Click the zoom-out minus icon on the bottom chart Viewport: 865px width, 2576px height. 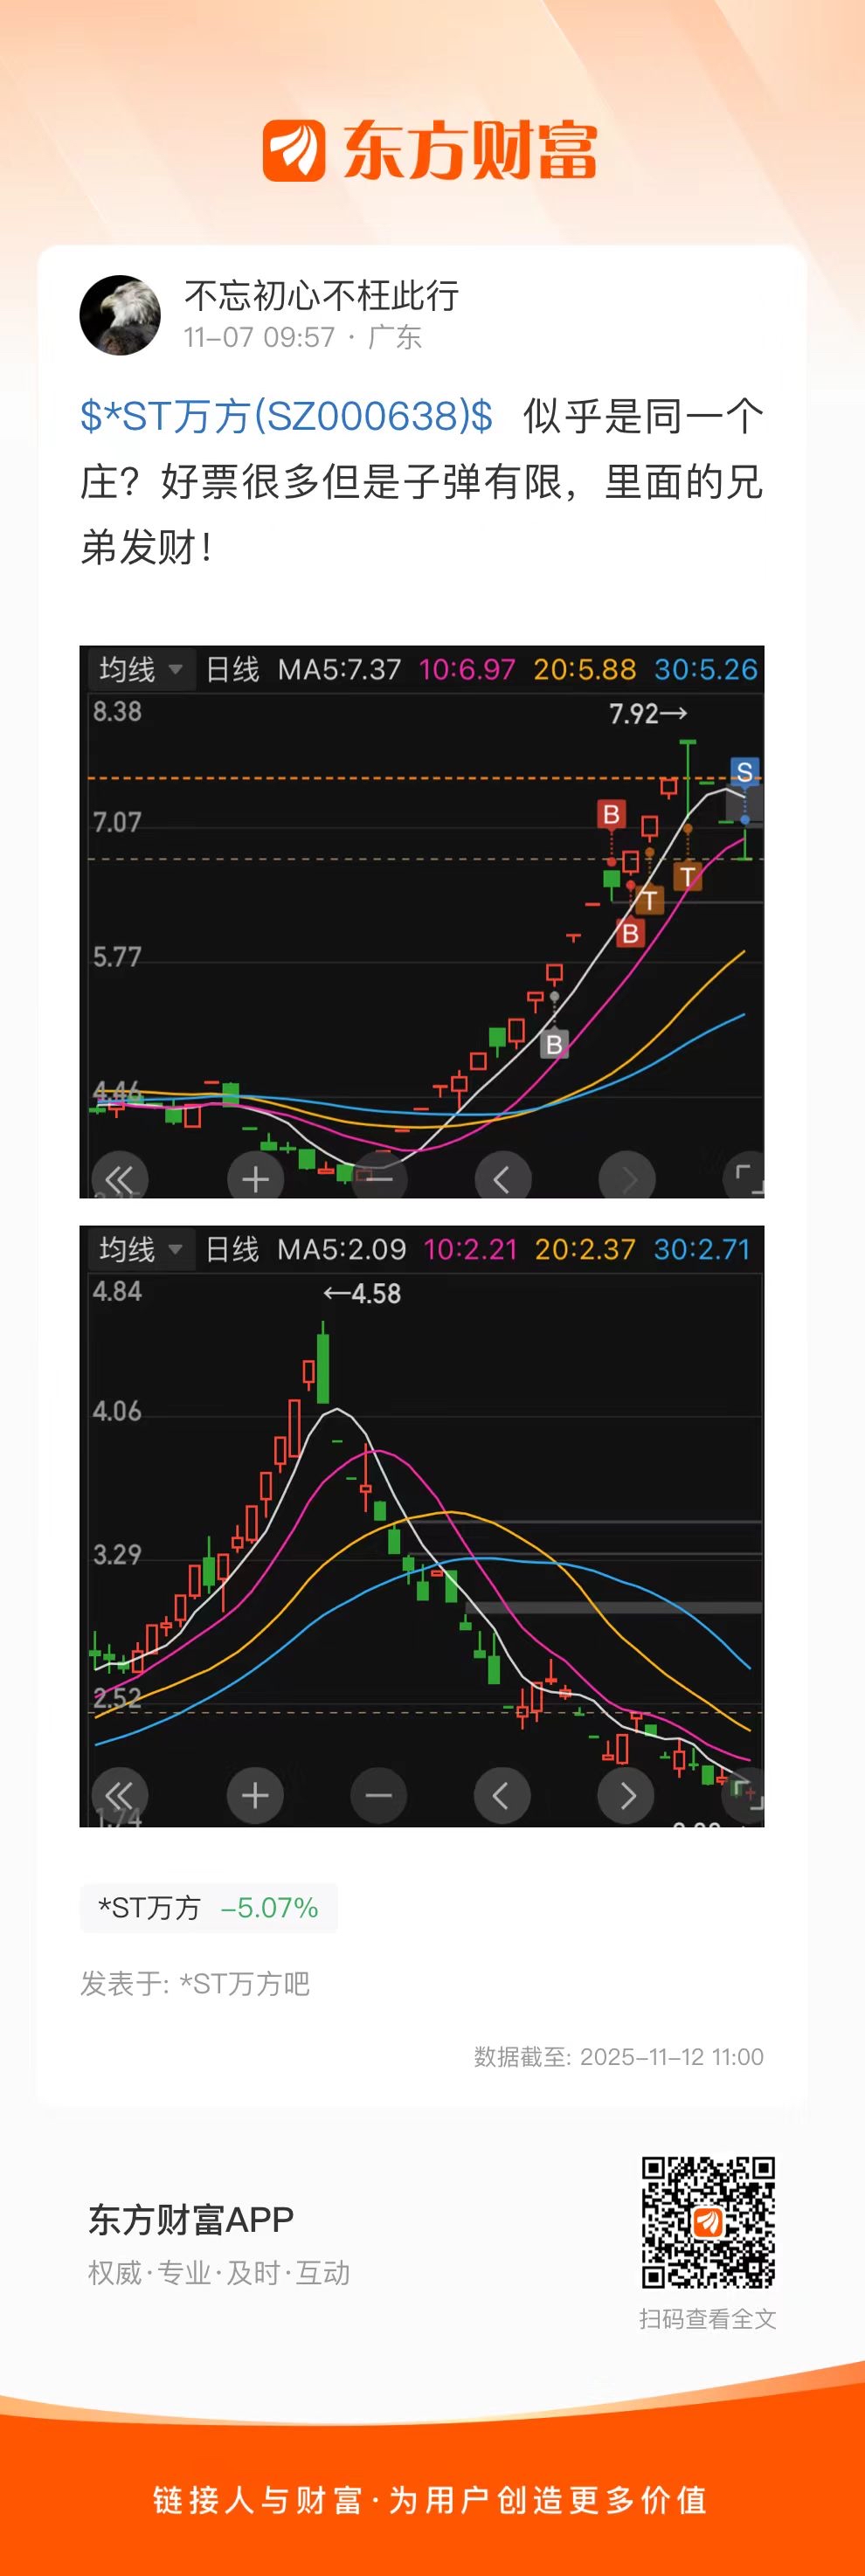point(379,1796)
